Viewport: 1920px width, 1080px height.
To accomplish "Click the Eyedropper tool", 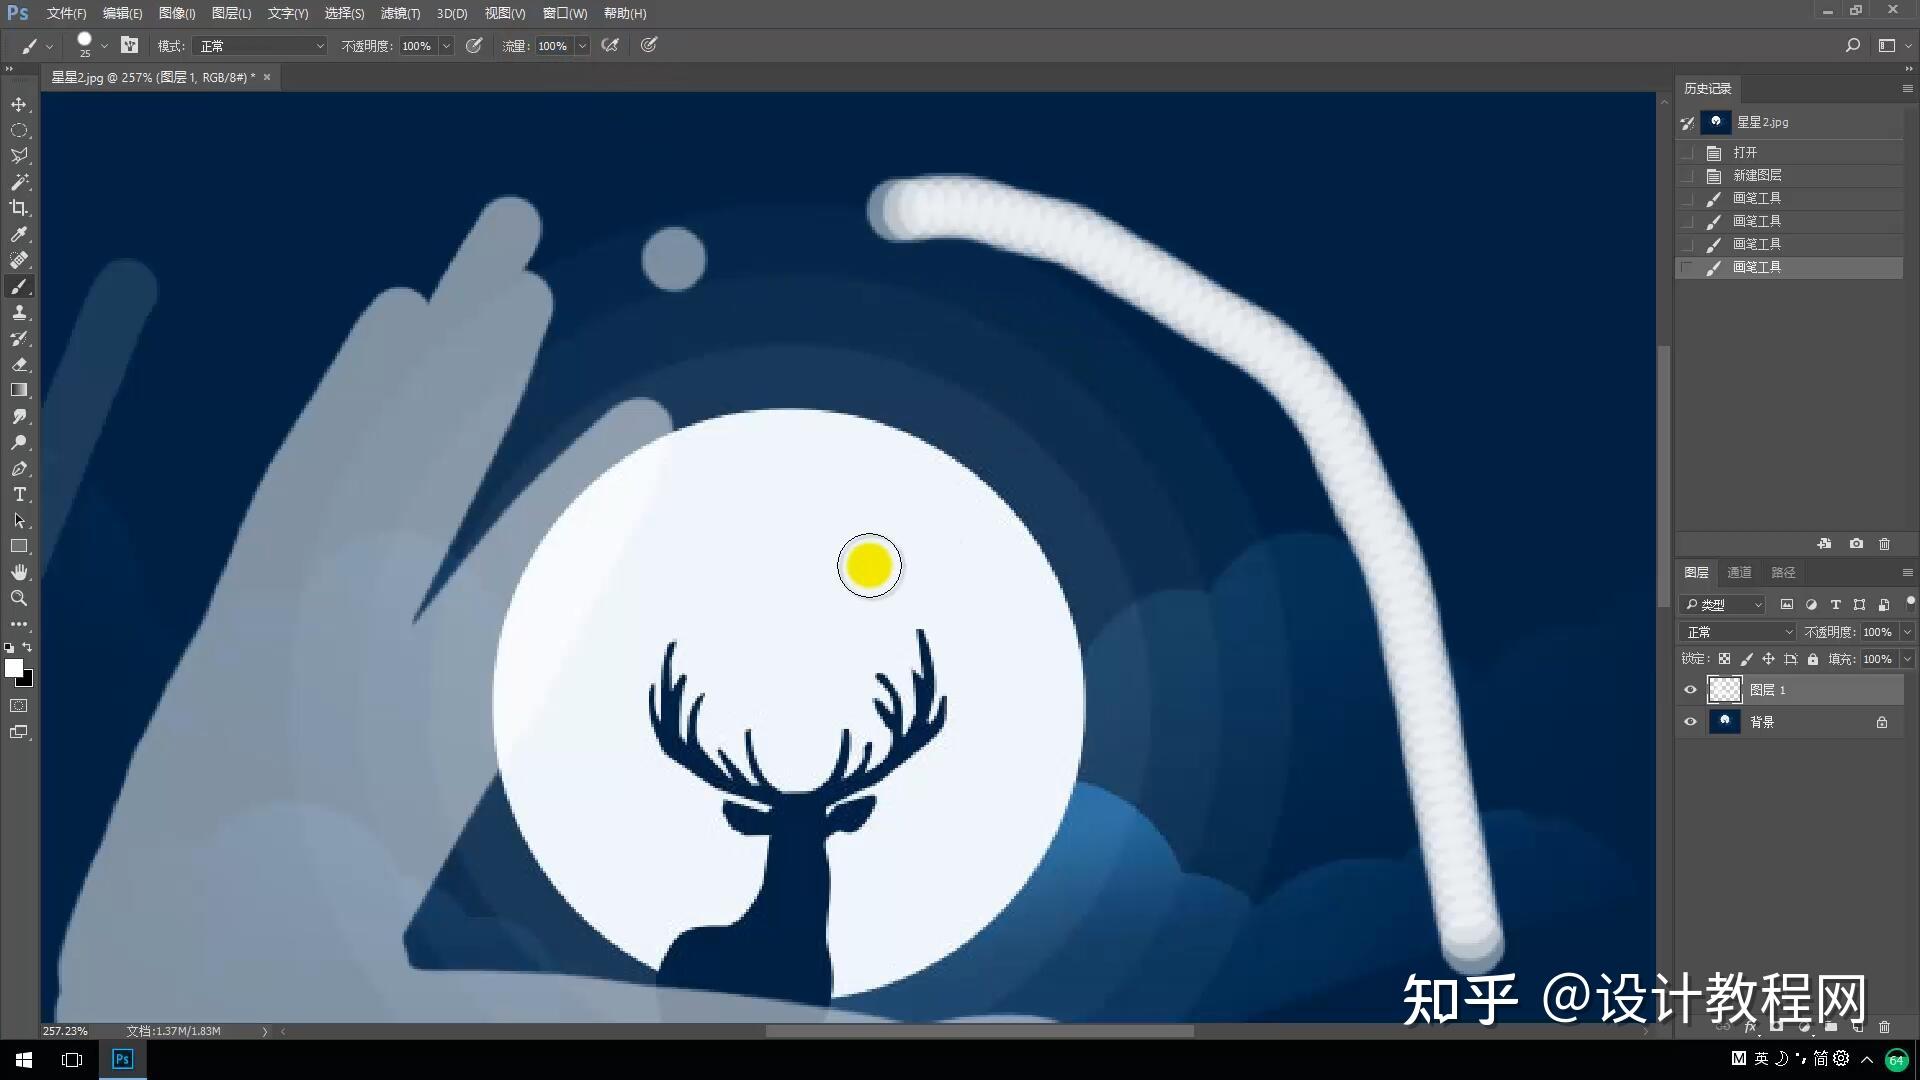I will click(x=19, y=234).
